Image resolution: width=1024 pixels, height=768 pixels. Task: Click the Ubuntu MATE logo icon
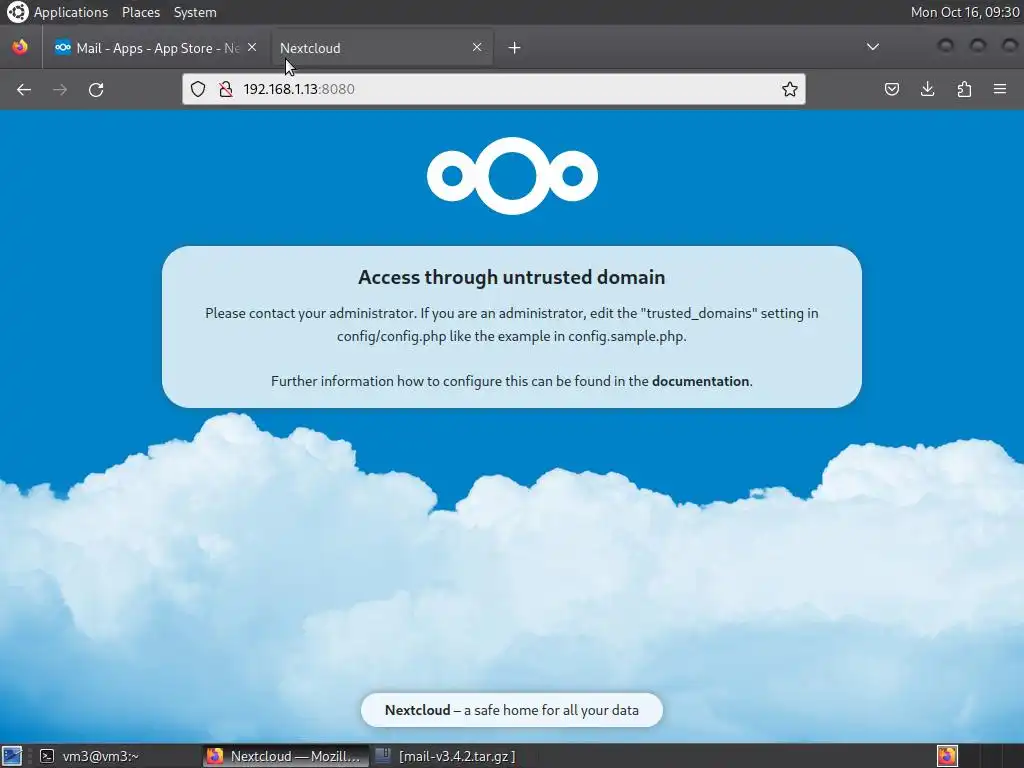point(17,12)
